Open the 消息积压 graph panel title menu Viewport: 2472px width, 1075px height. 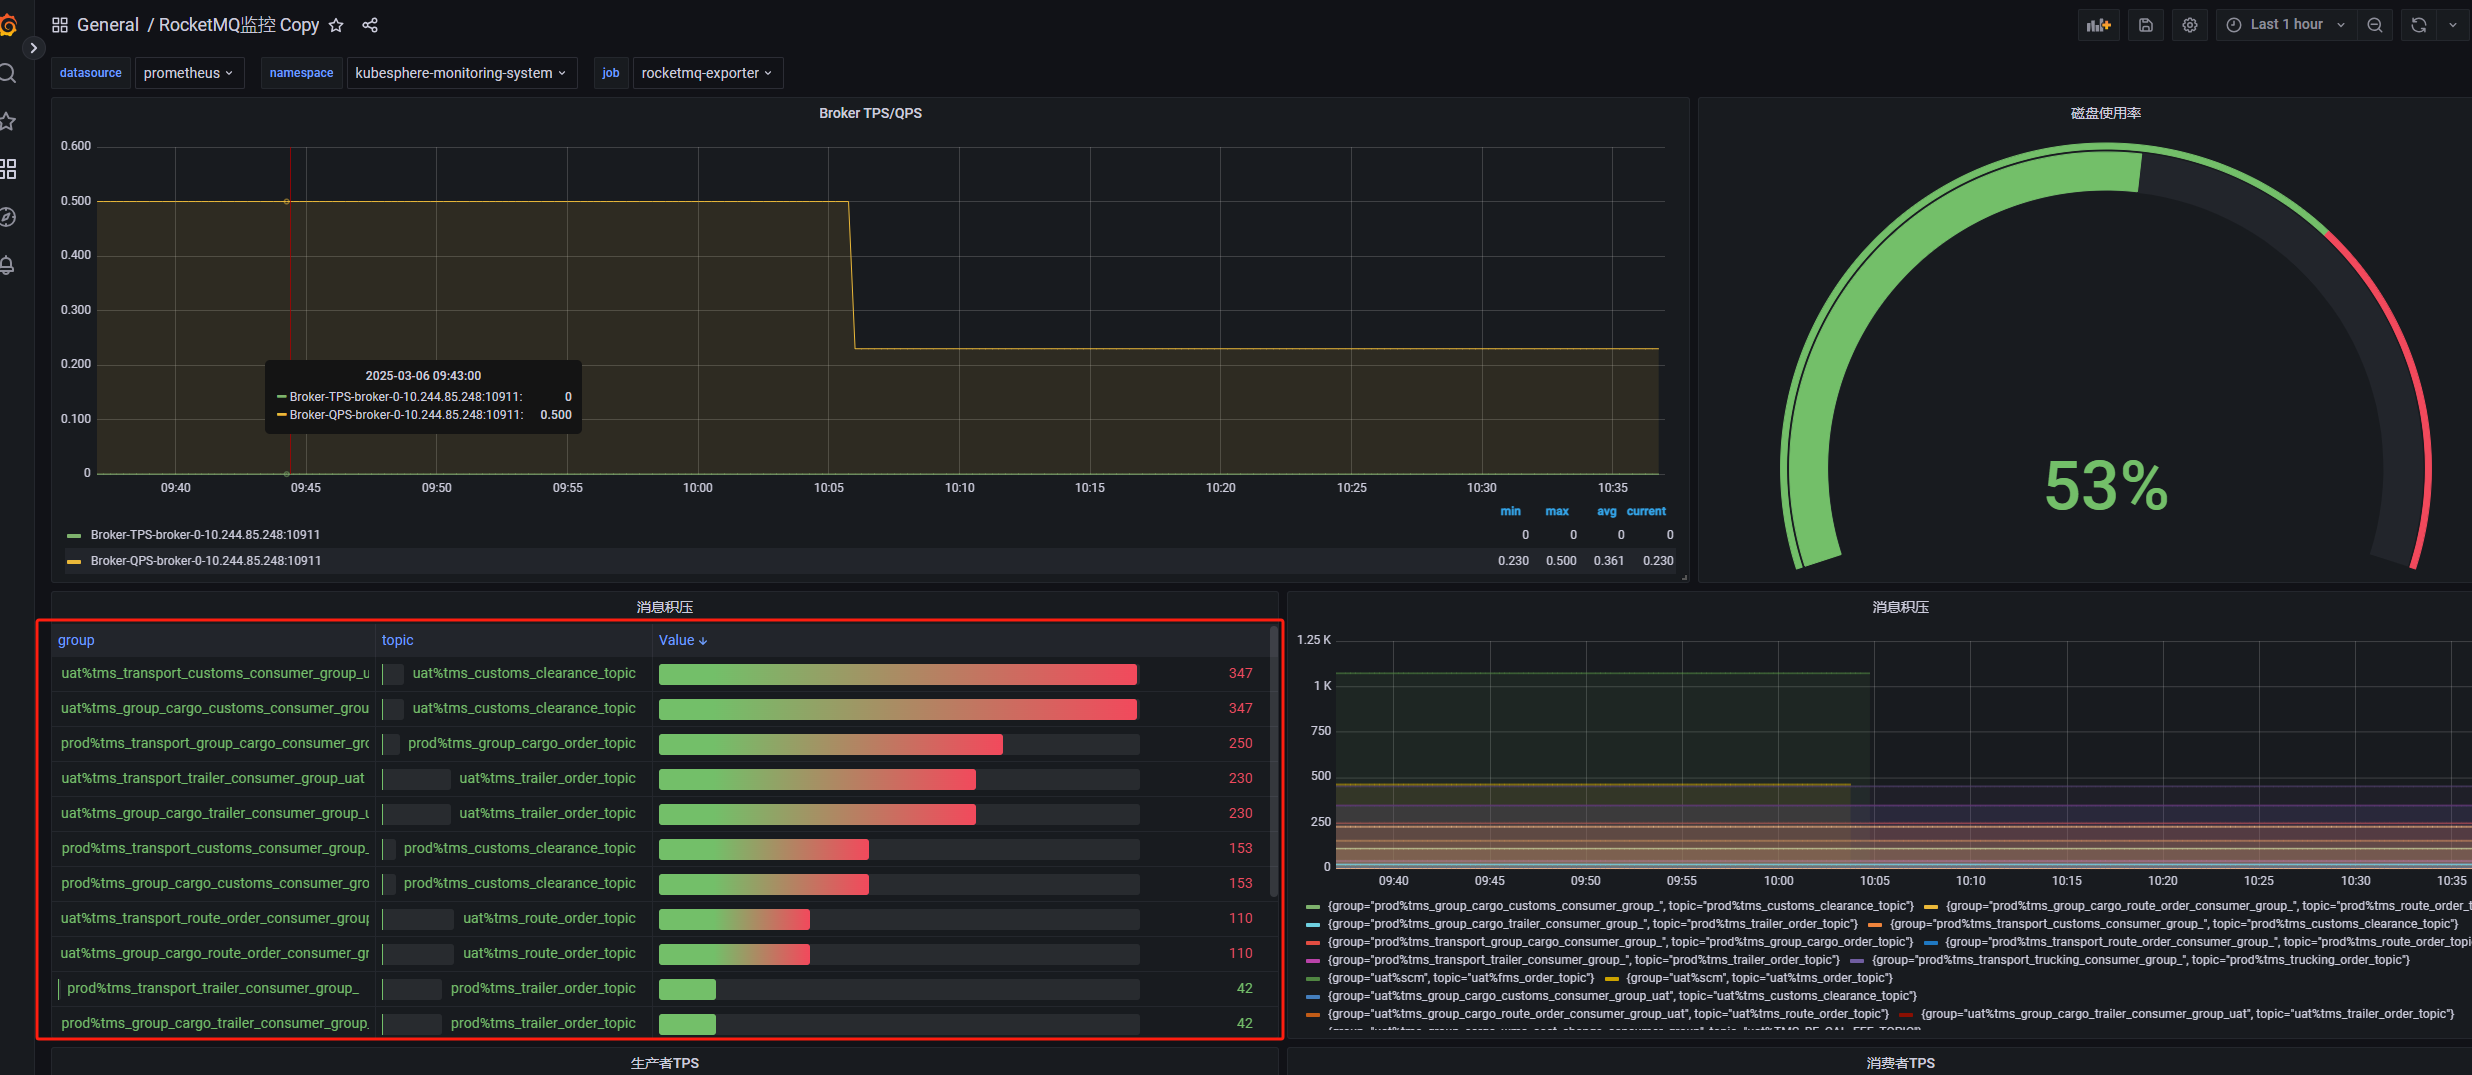(x=1900, y=607)
